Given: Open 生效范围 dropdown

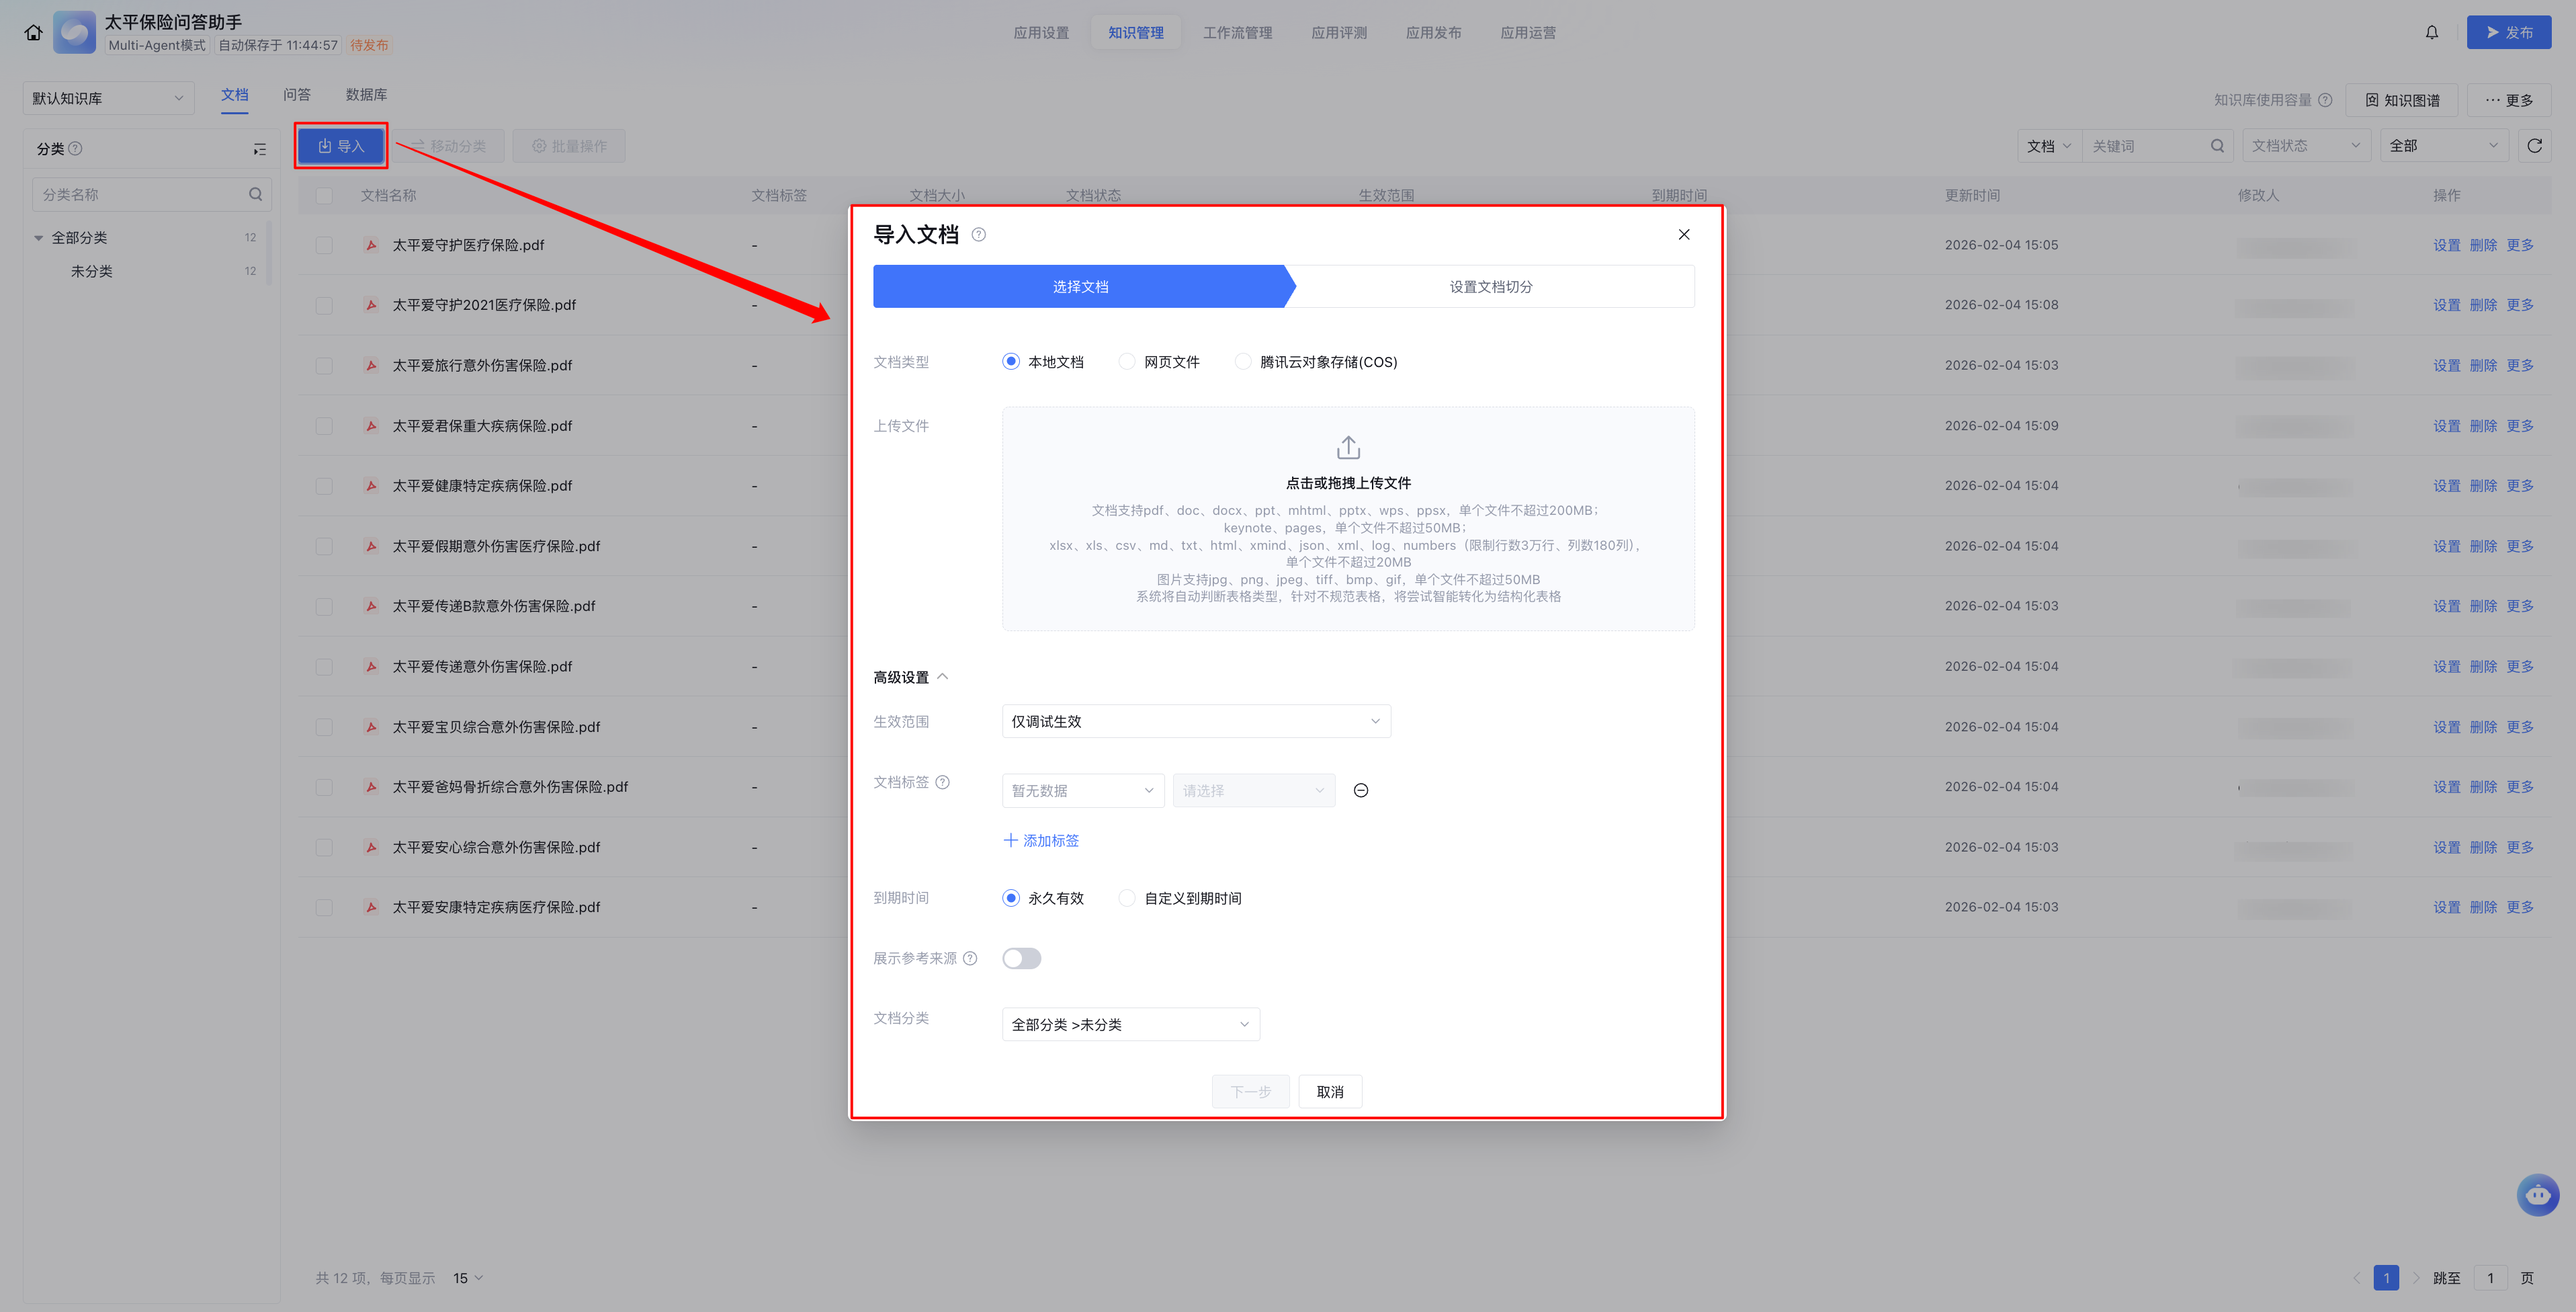Looking at the screenshot, I should pyautogui.click(x=1195, y=721).
